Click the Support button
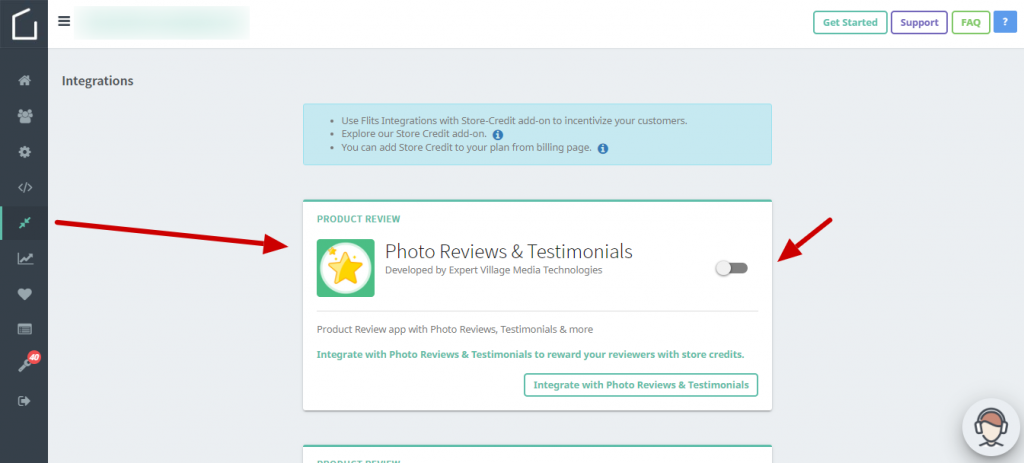Screen dimensions: 1024x463 (919, 22)
